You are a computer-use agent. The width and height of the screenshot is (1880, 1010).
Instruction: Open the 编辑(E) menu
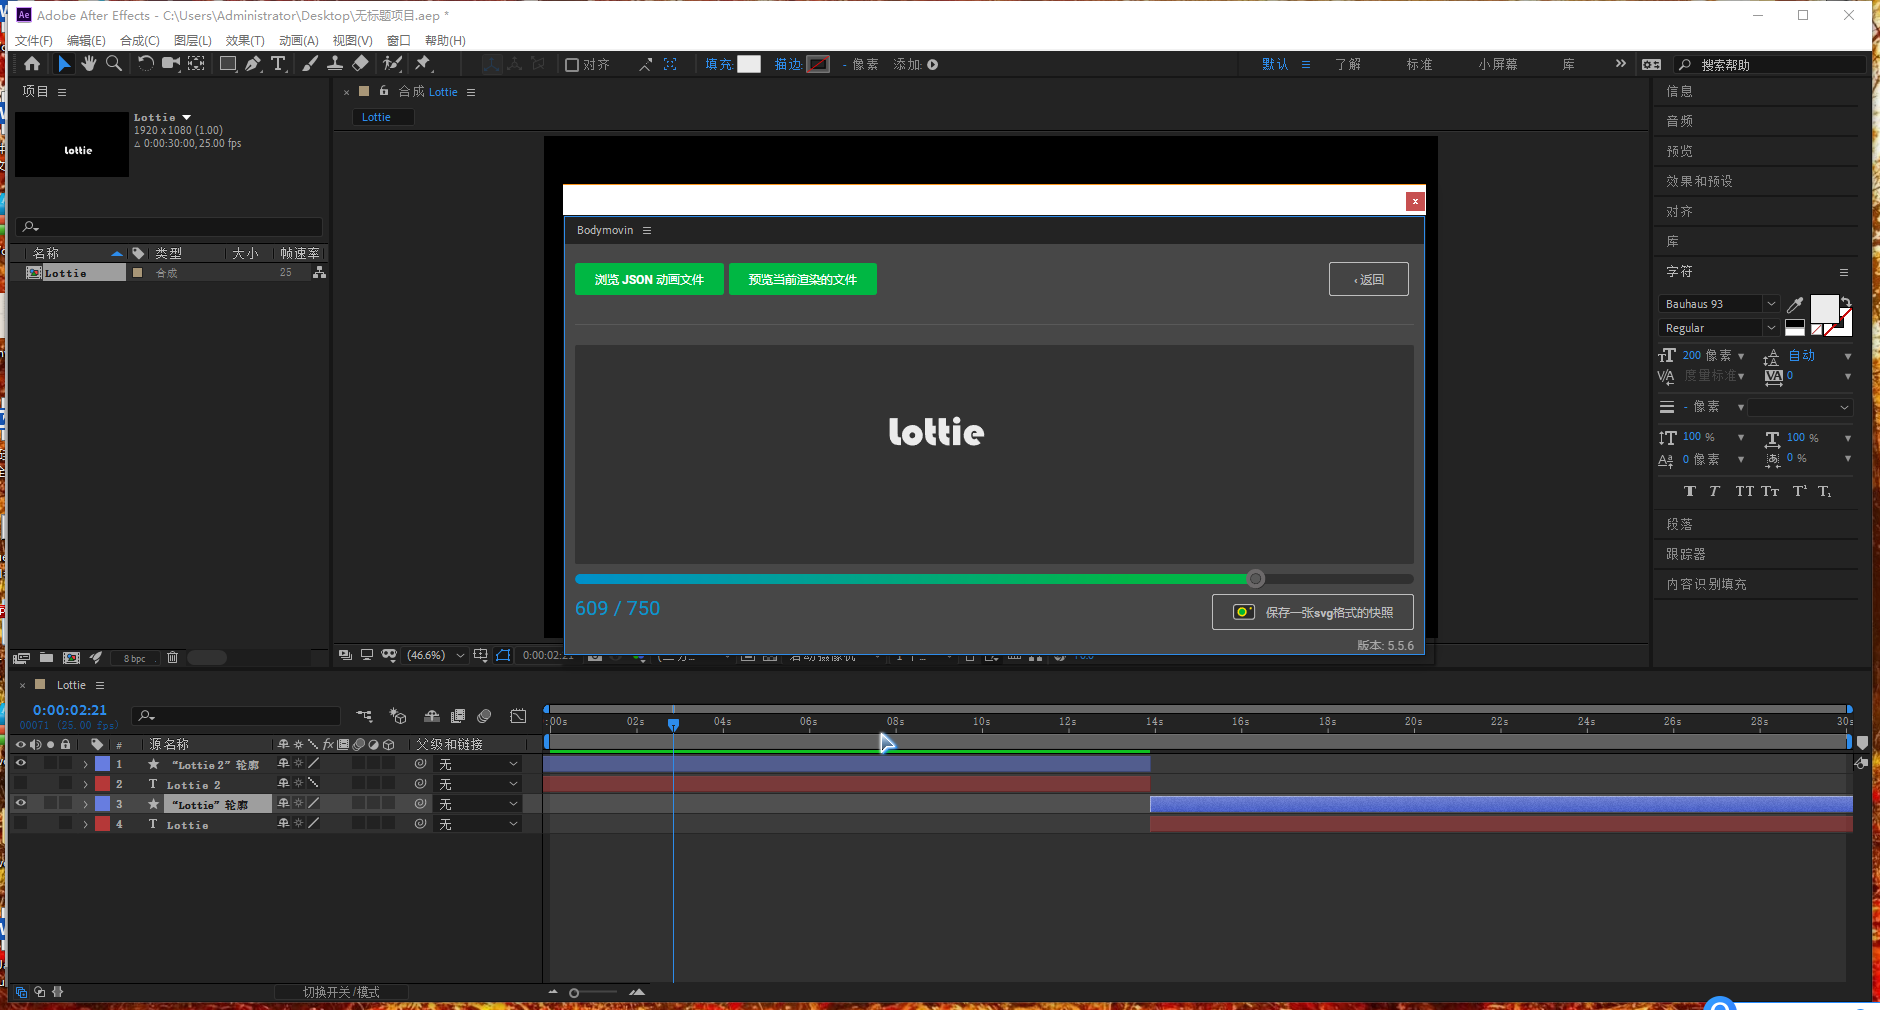click(x=86, y=41)
